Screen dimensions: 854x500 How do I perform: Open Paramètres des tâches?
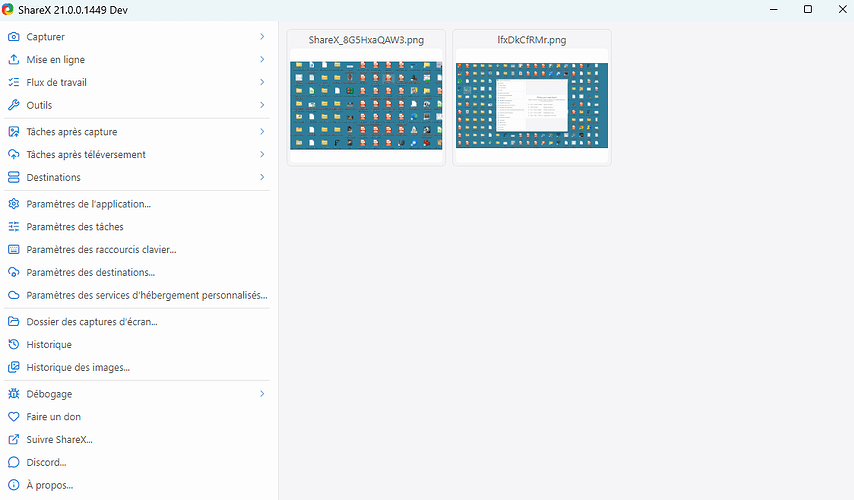[137, 227]
